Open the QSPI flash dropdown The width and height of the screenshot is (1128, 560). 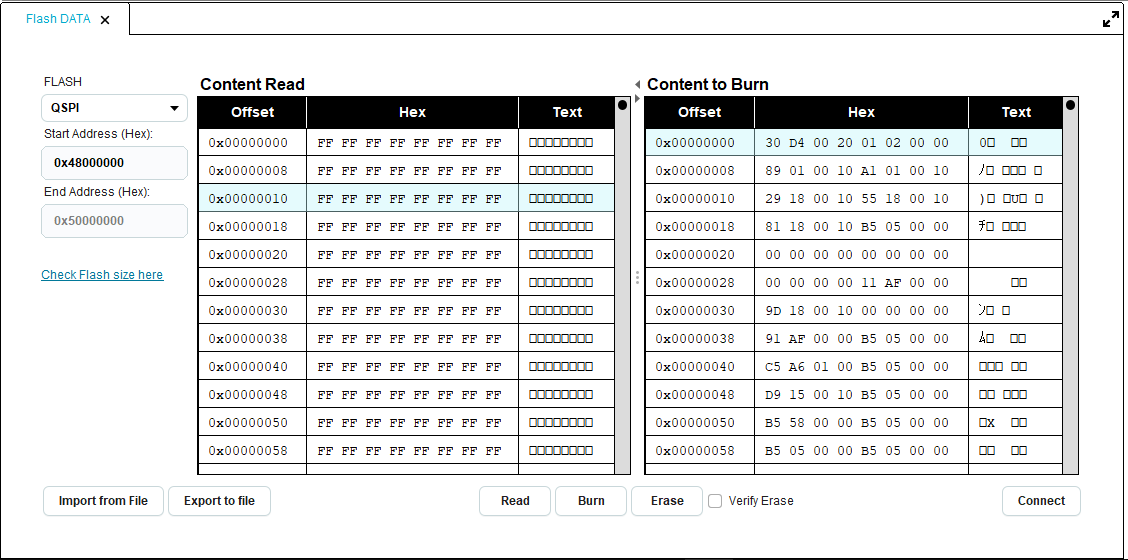[114, 108]
